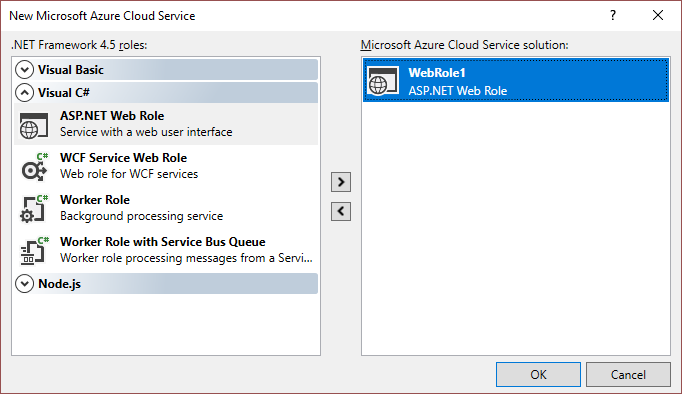Expand the Visual Basic roles group
Image resolution: width=682 pixels, height=394 pixels.
click(24, 70)
